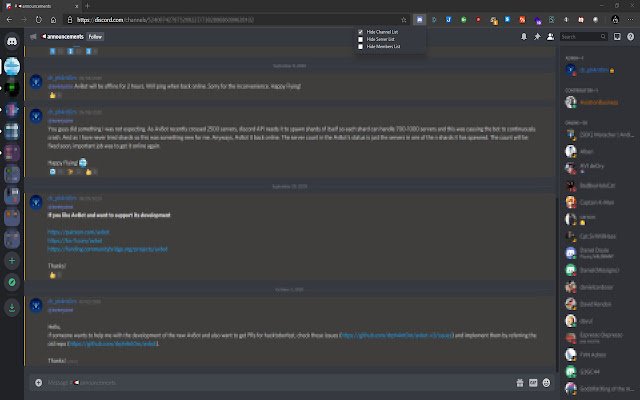
Task: Open notification settings bell icon
Action: 524,37
